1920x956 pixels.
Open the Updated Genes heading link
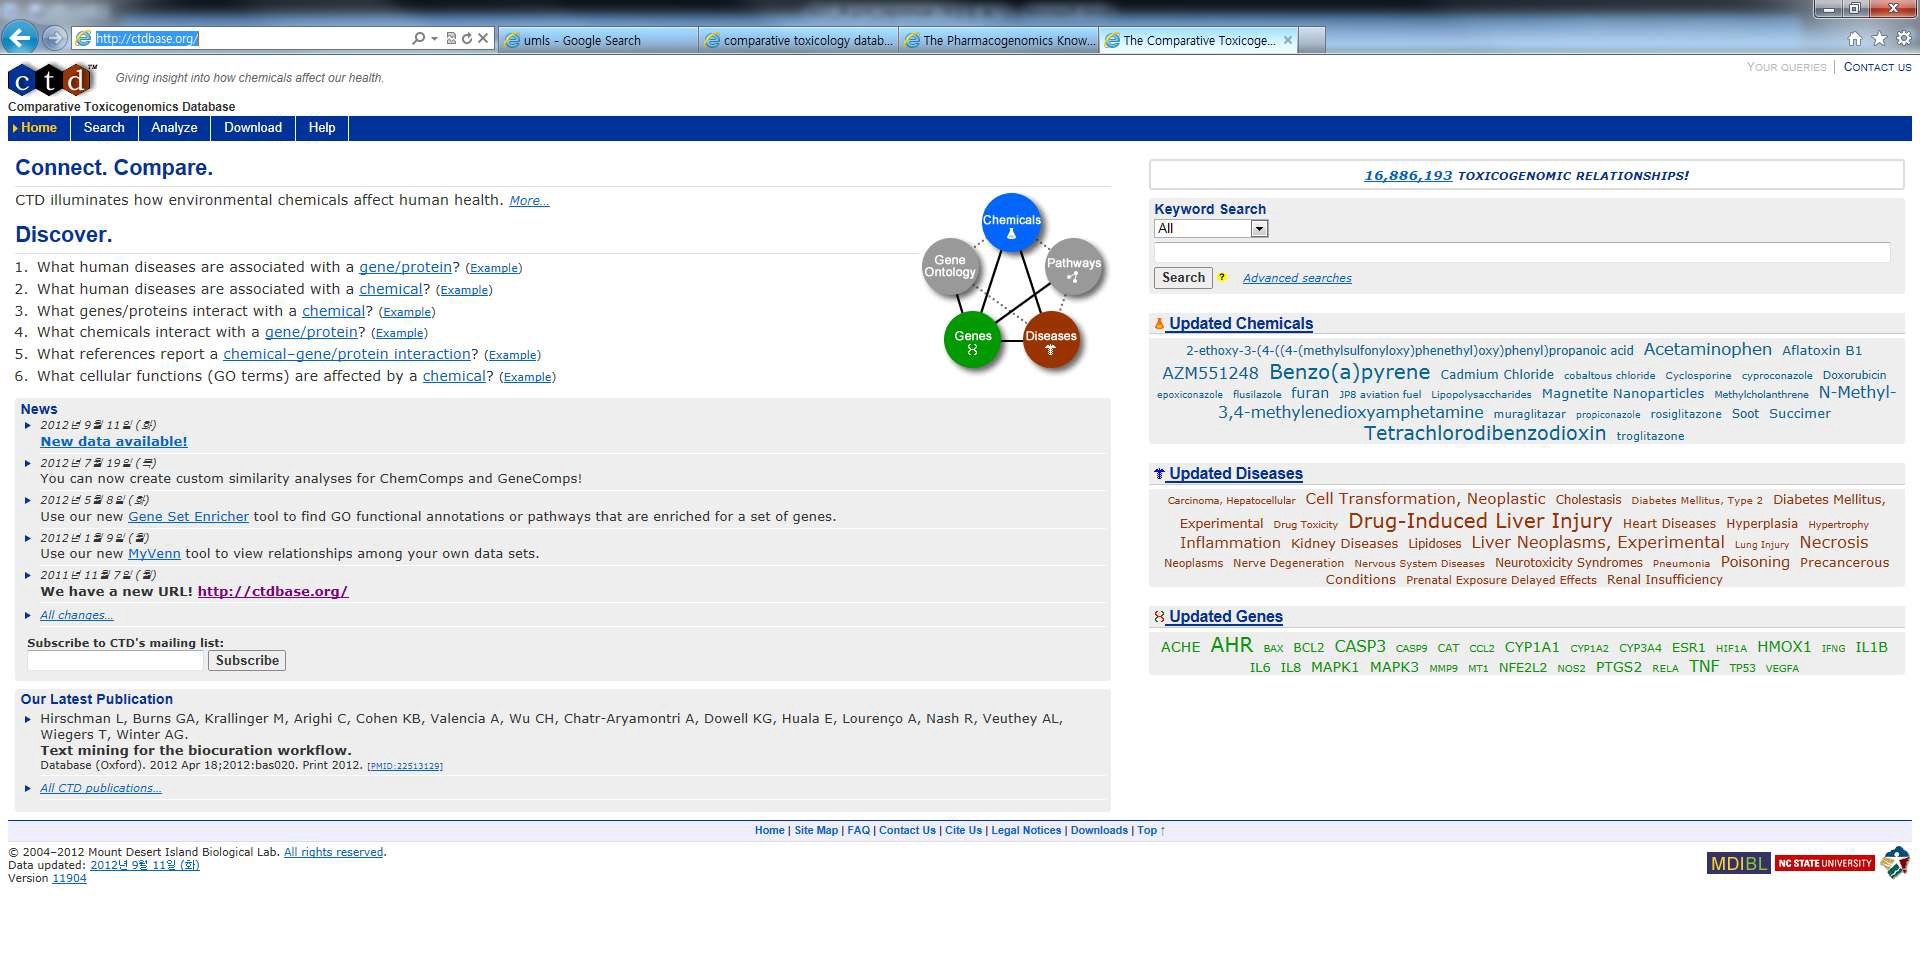pyautogui.click(x=1225, y=617)
